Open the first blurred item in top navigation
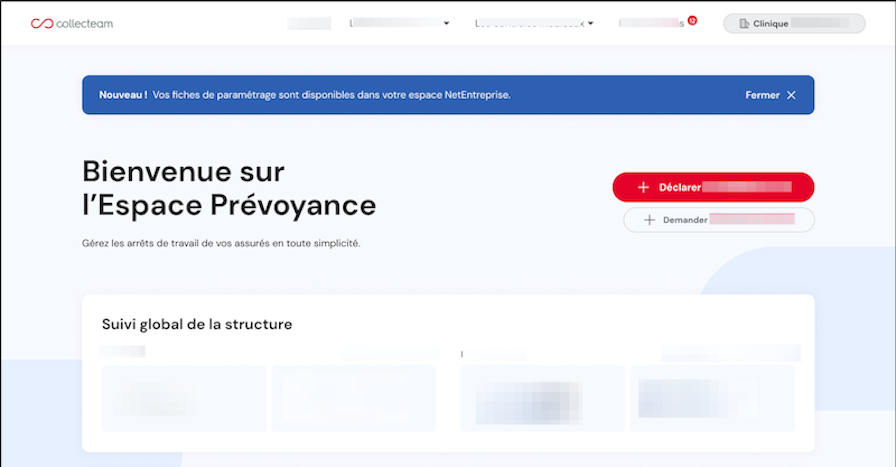896x467 pixels. pos(308,23)
